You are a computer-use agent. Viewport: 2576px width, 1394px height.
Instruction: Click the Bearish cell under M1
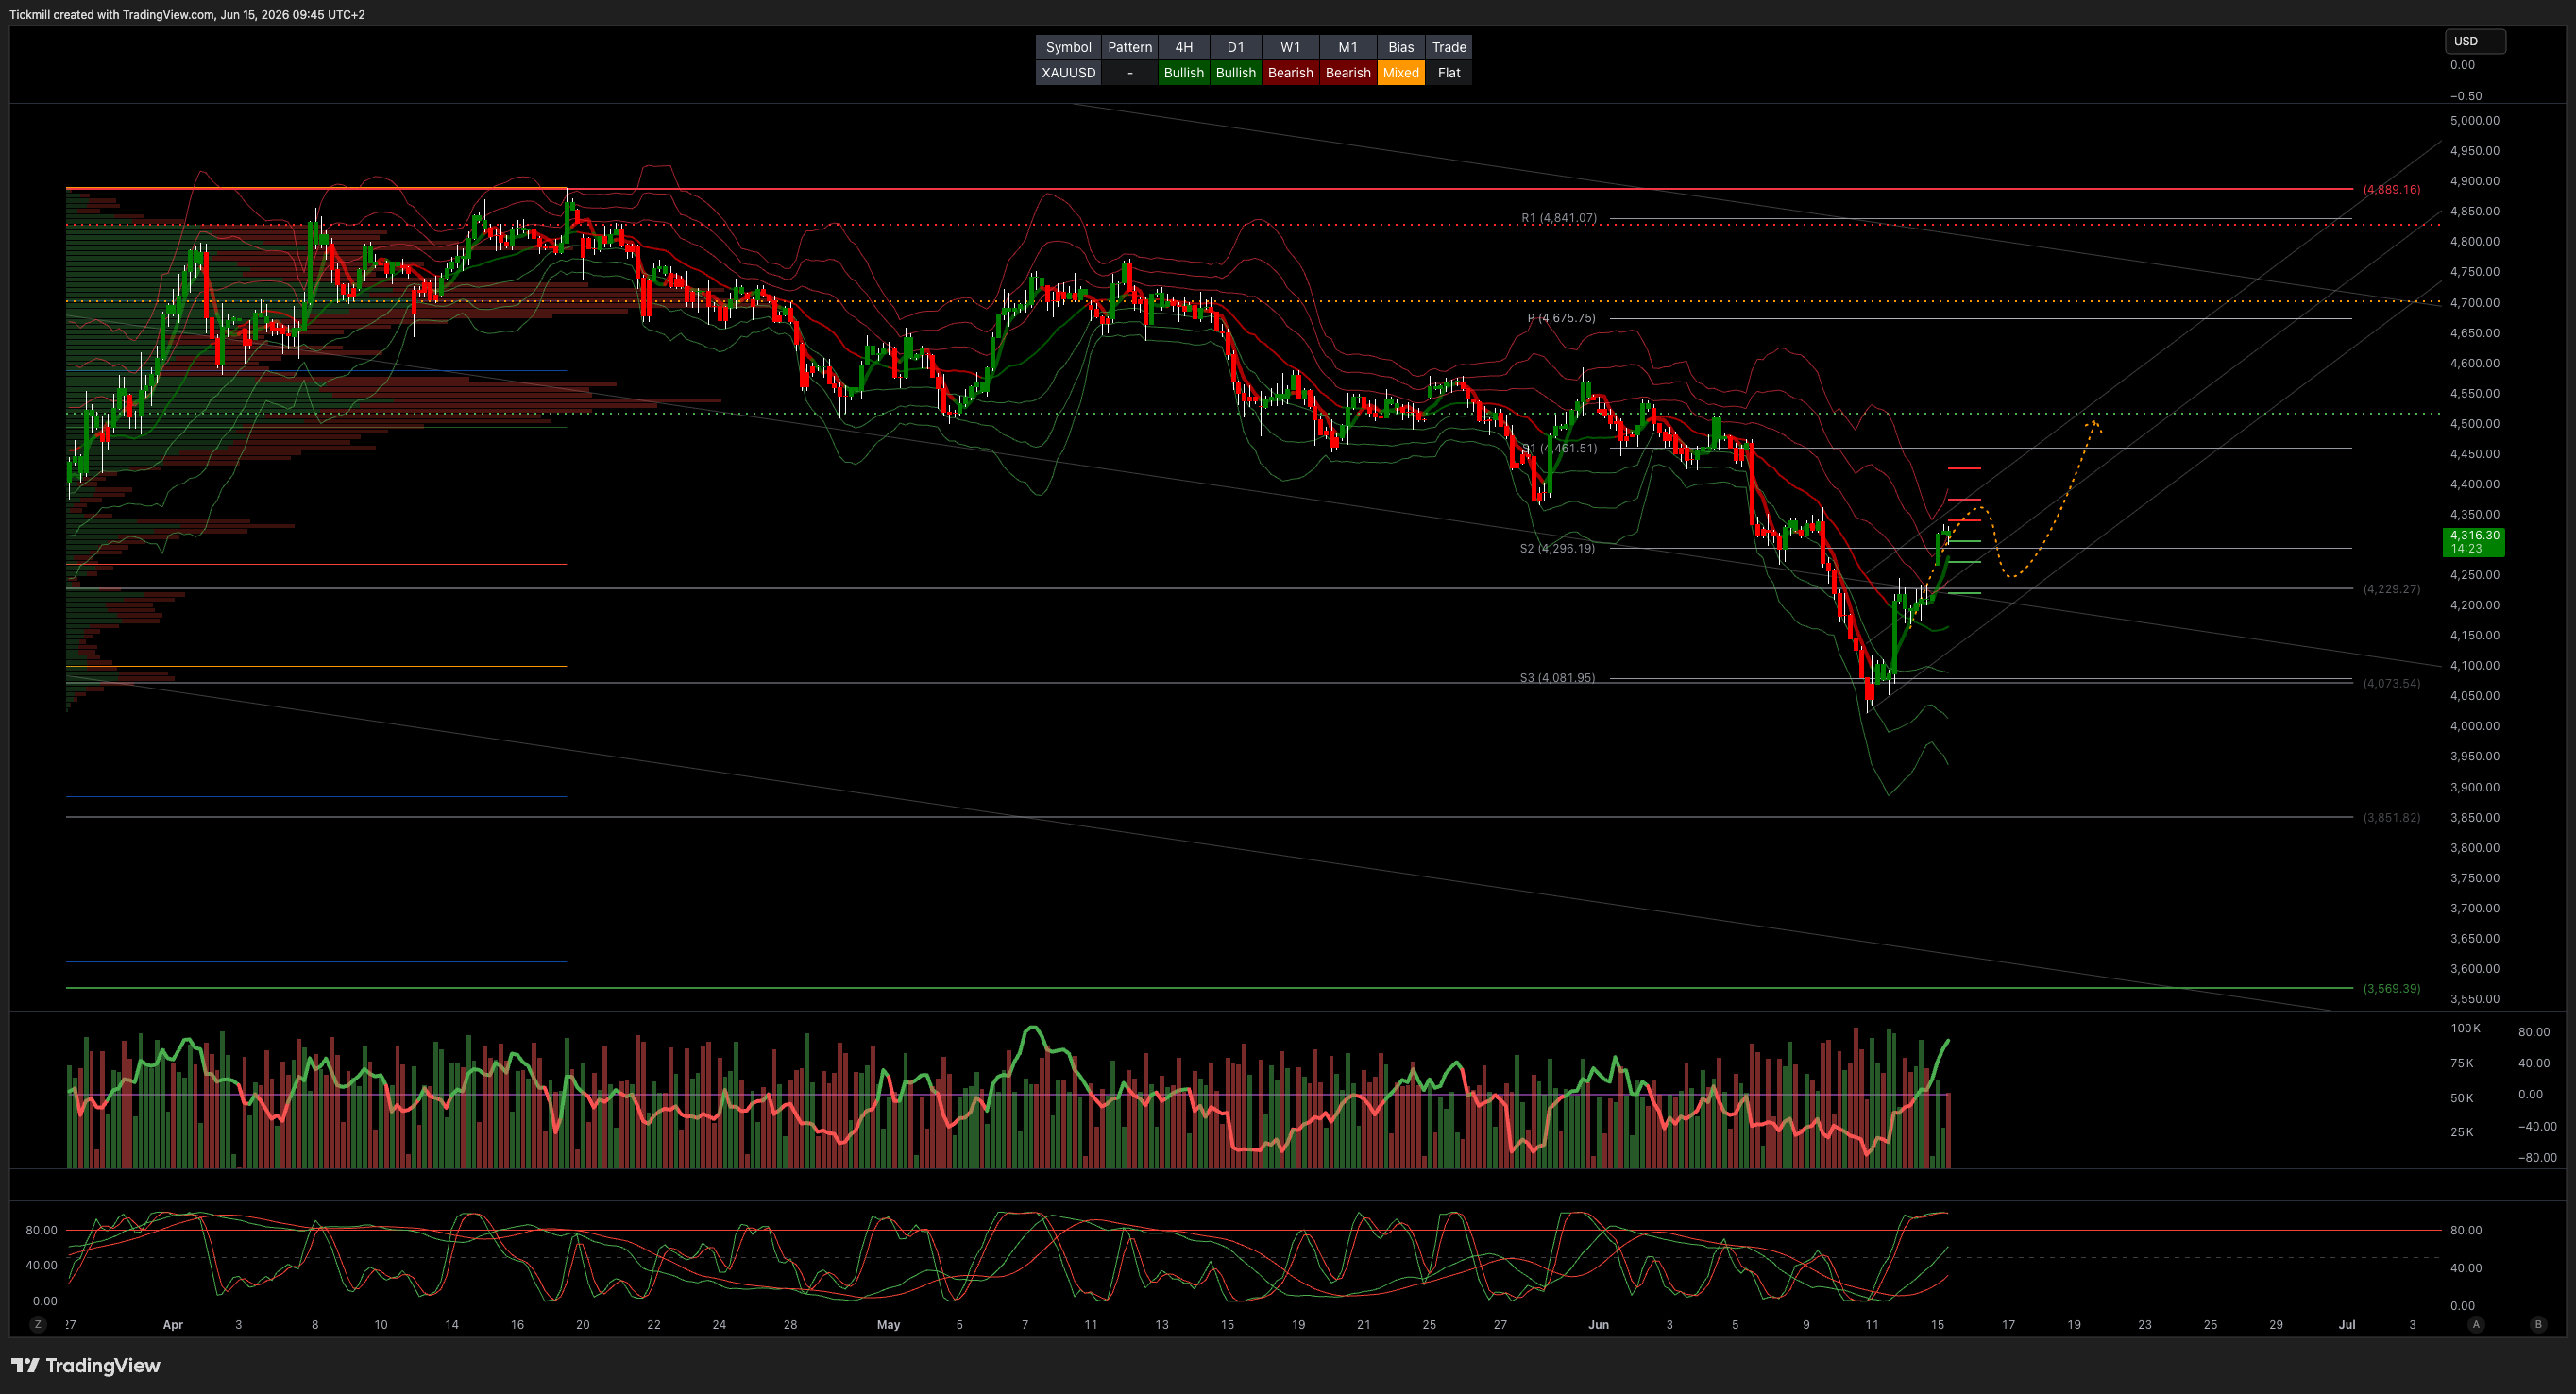[1348, 73]
